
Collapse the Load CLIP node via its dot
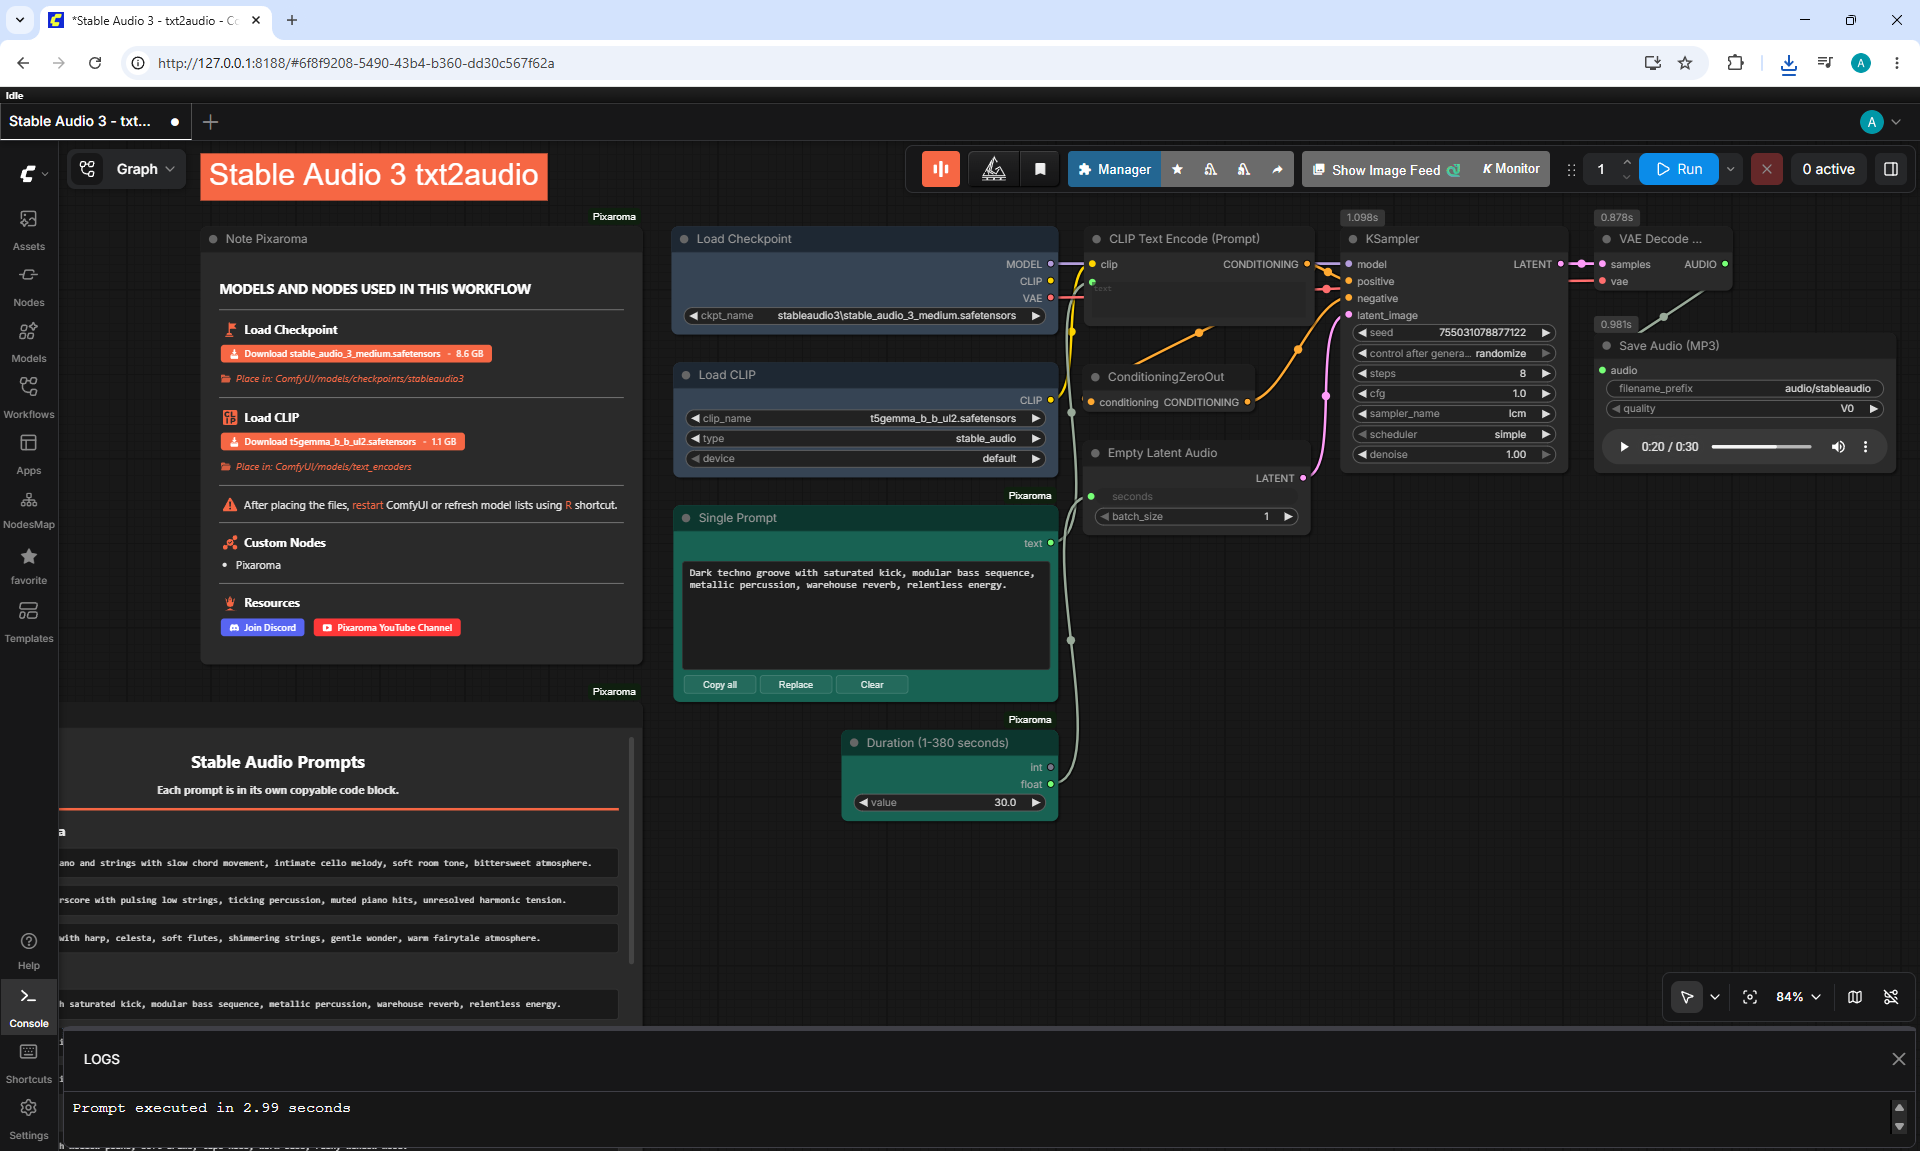pos(686,375)
